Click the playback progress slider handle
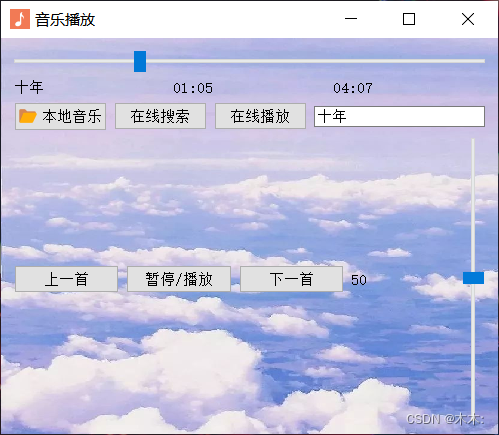 (x=140, y=61)
